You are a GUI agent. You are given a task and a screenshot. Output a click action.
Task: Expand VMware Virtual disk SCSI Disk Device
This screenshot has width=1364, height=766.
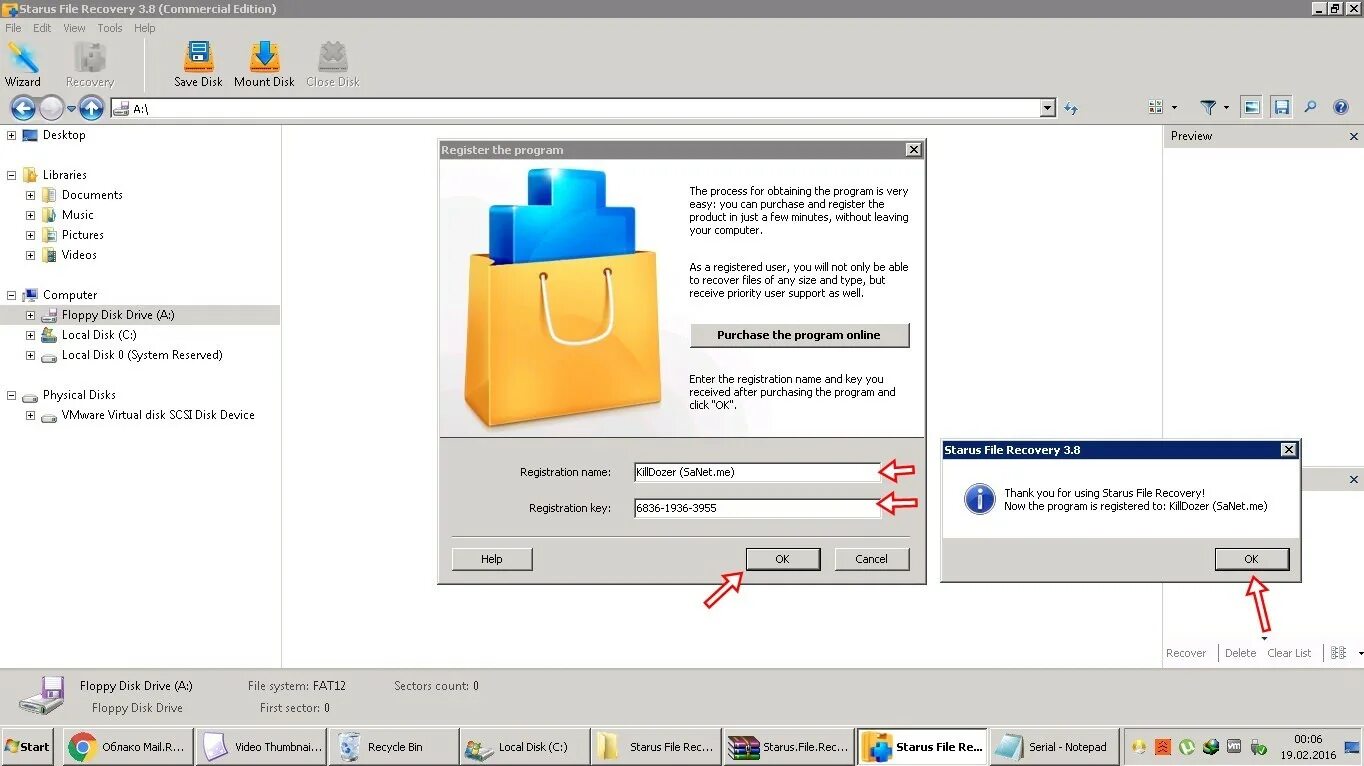coord(30,415)
